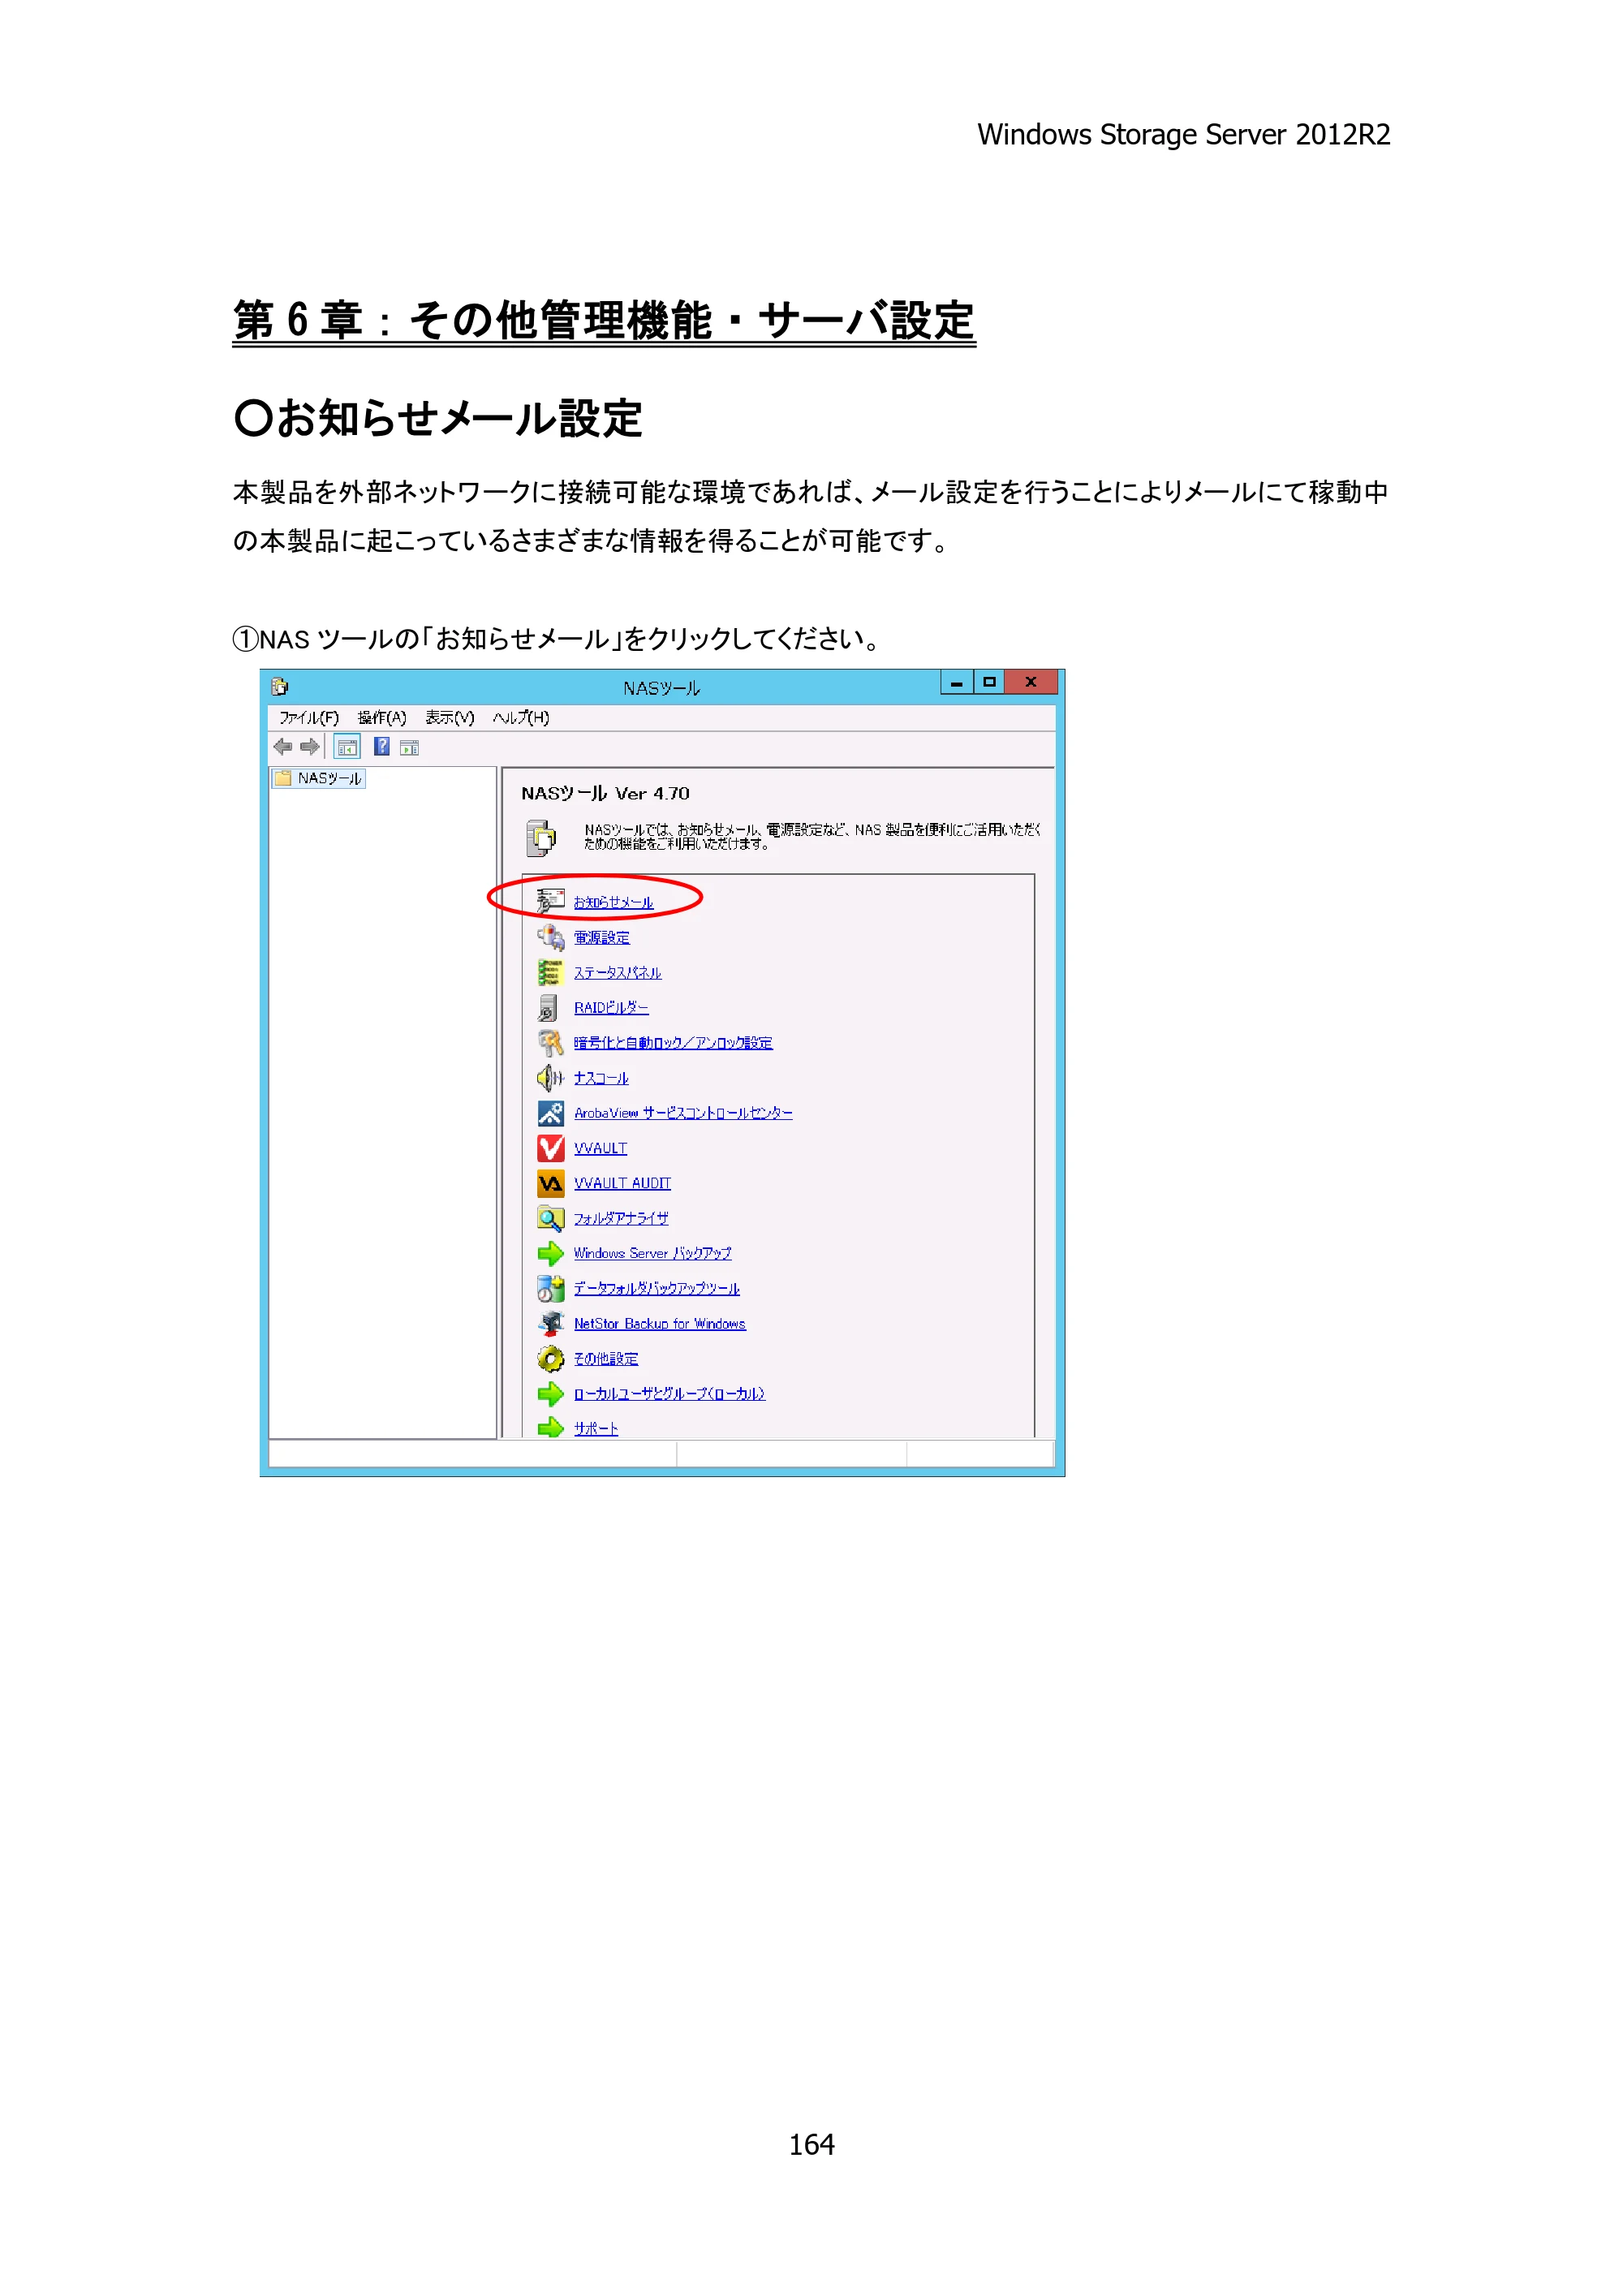Open the ステータスパネル link
Image resolution: width=1623 pixels, height=2296 pixels.
click(x=617, y=972)
